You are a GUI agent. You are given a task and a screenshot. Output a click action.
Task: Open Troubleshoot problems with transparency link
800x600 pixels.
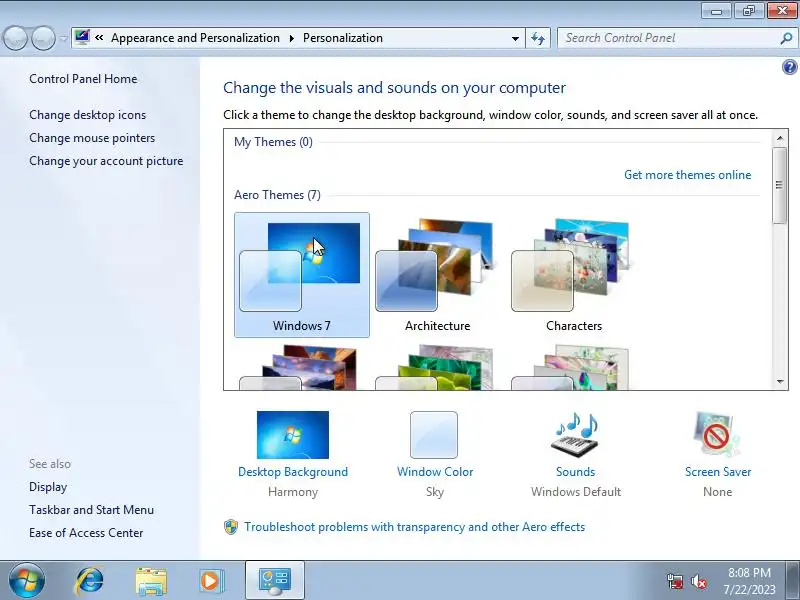pyautogui.click(x=414, y=527)
